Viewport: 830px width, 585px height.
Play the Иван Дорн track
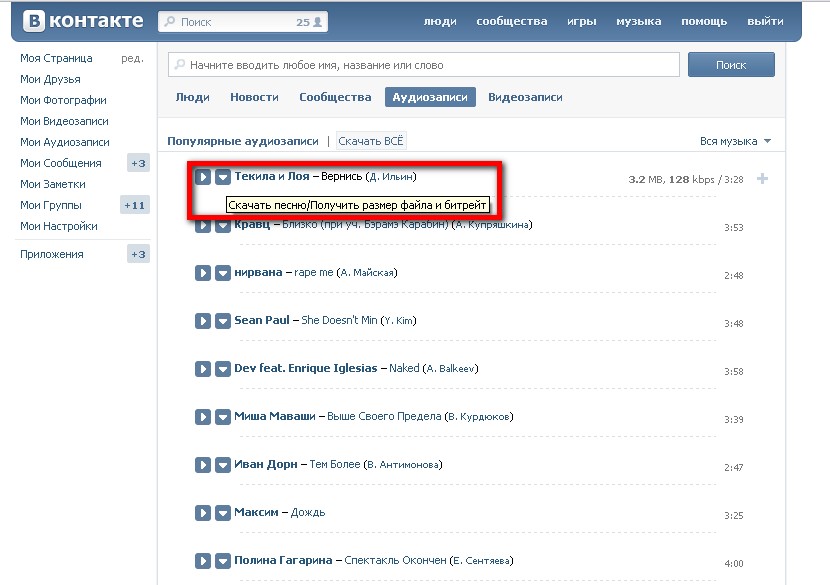coord(203,465)
